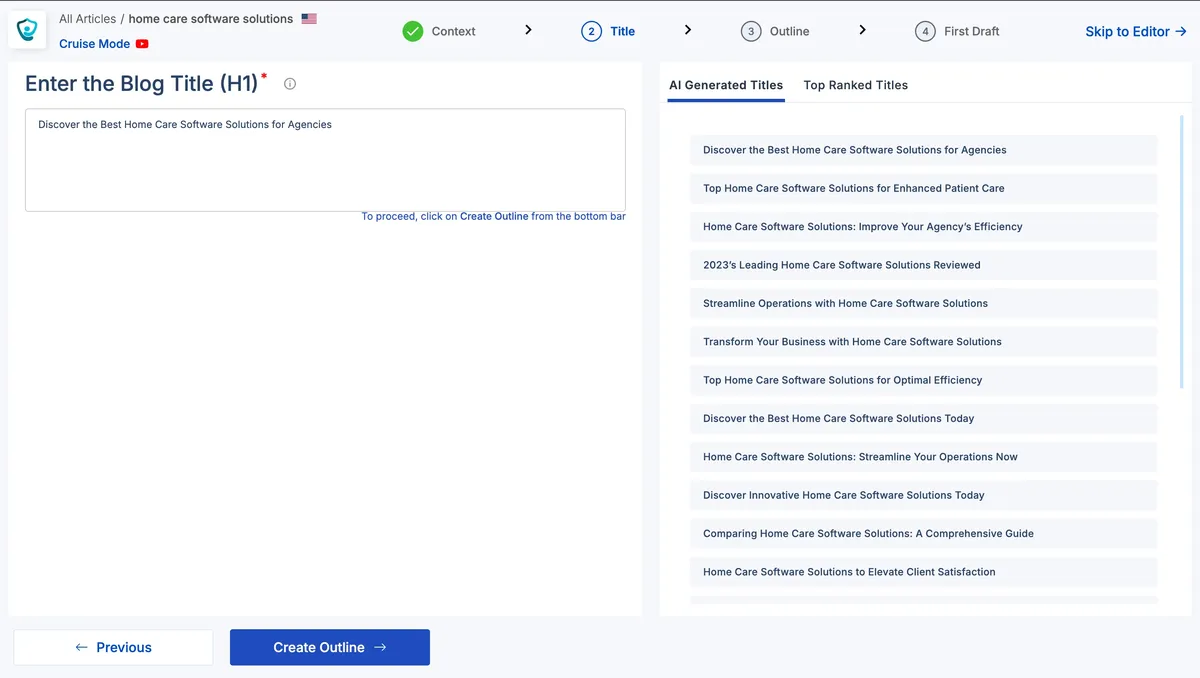Click the app logo icon at top left
1200x678 pixels.
pos(28,31)
